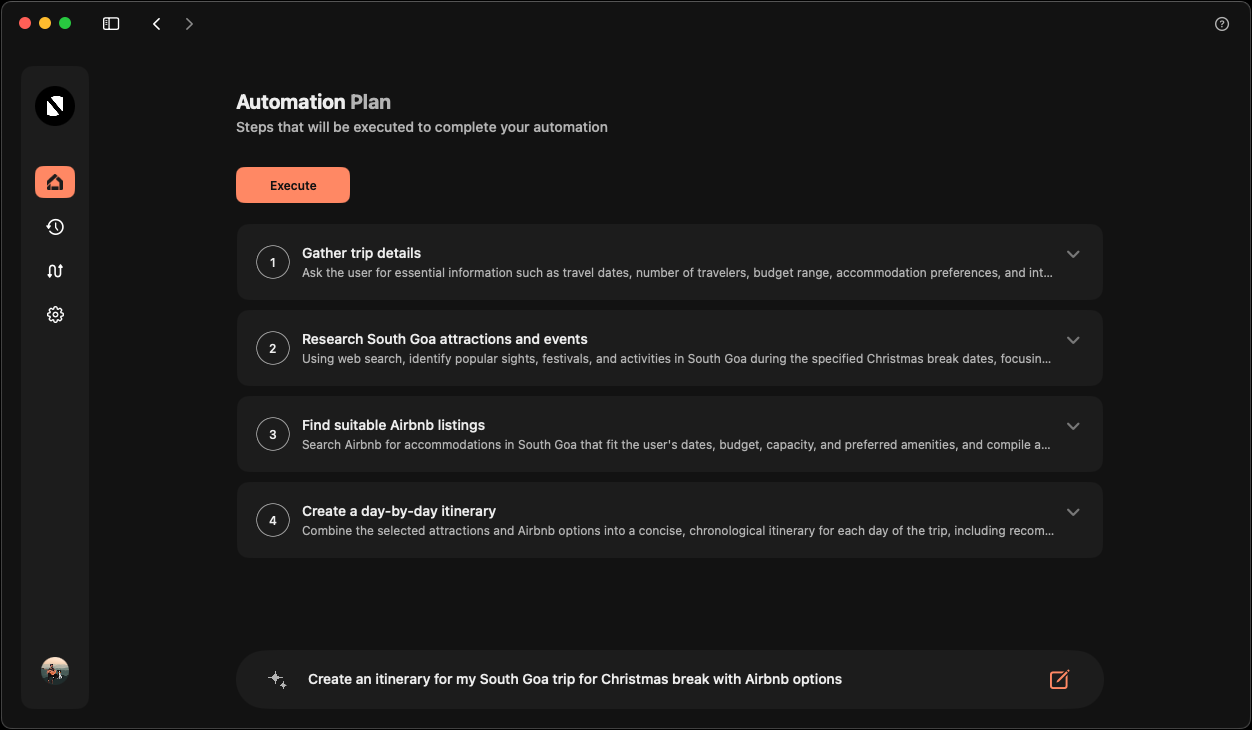The image size is (1252, 730).
Task: Click the user profile avatar
Action: pos(55,671)
